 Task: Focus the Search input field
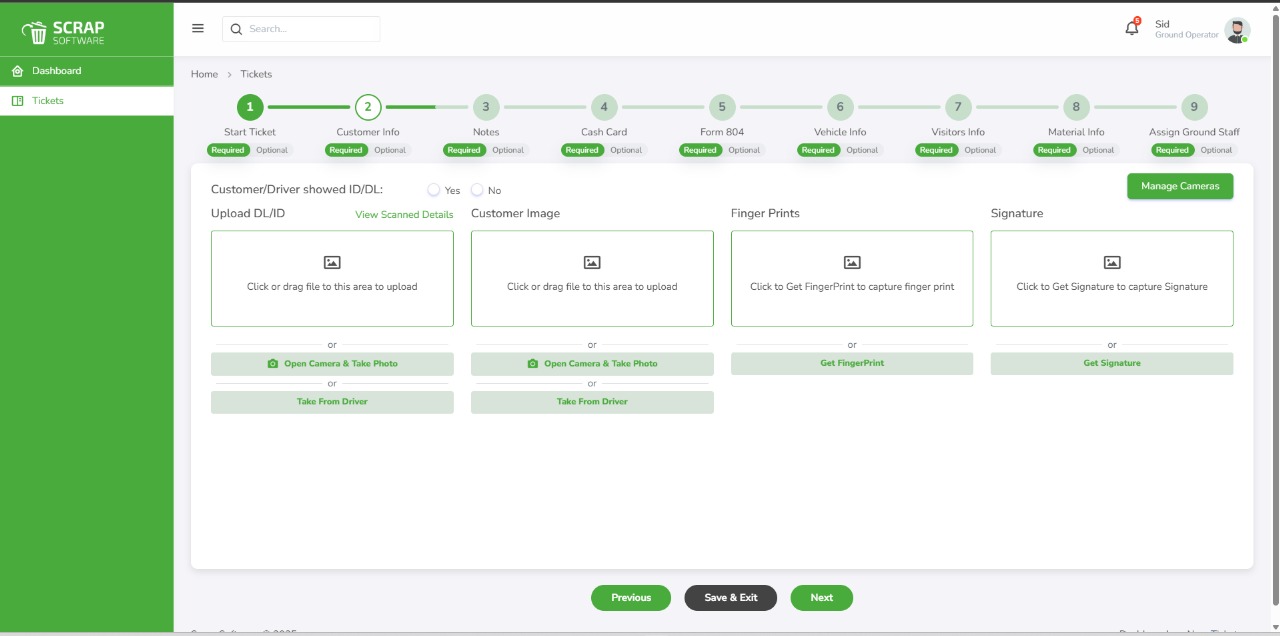pos(310,29)
